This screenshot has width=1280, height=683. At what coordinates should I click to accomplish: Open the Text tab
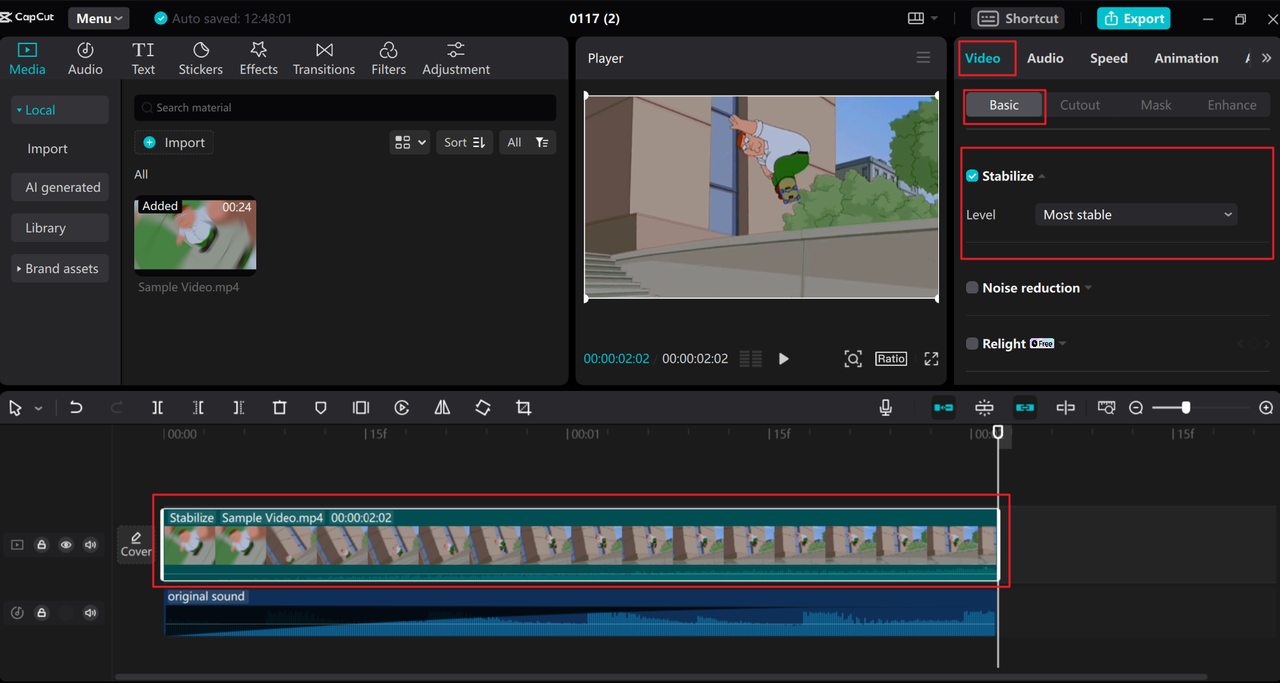pyautogui.click(x=143, y=59)
